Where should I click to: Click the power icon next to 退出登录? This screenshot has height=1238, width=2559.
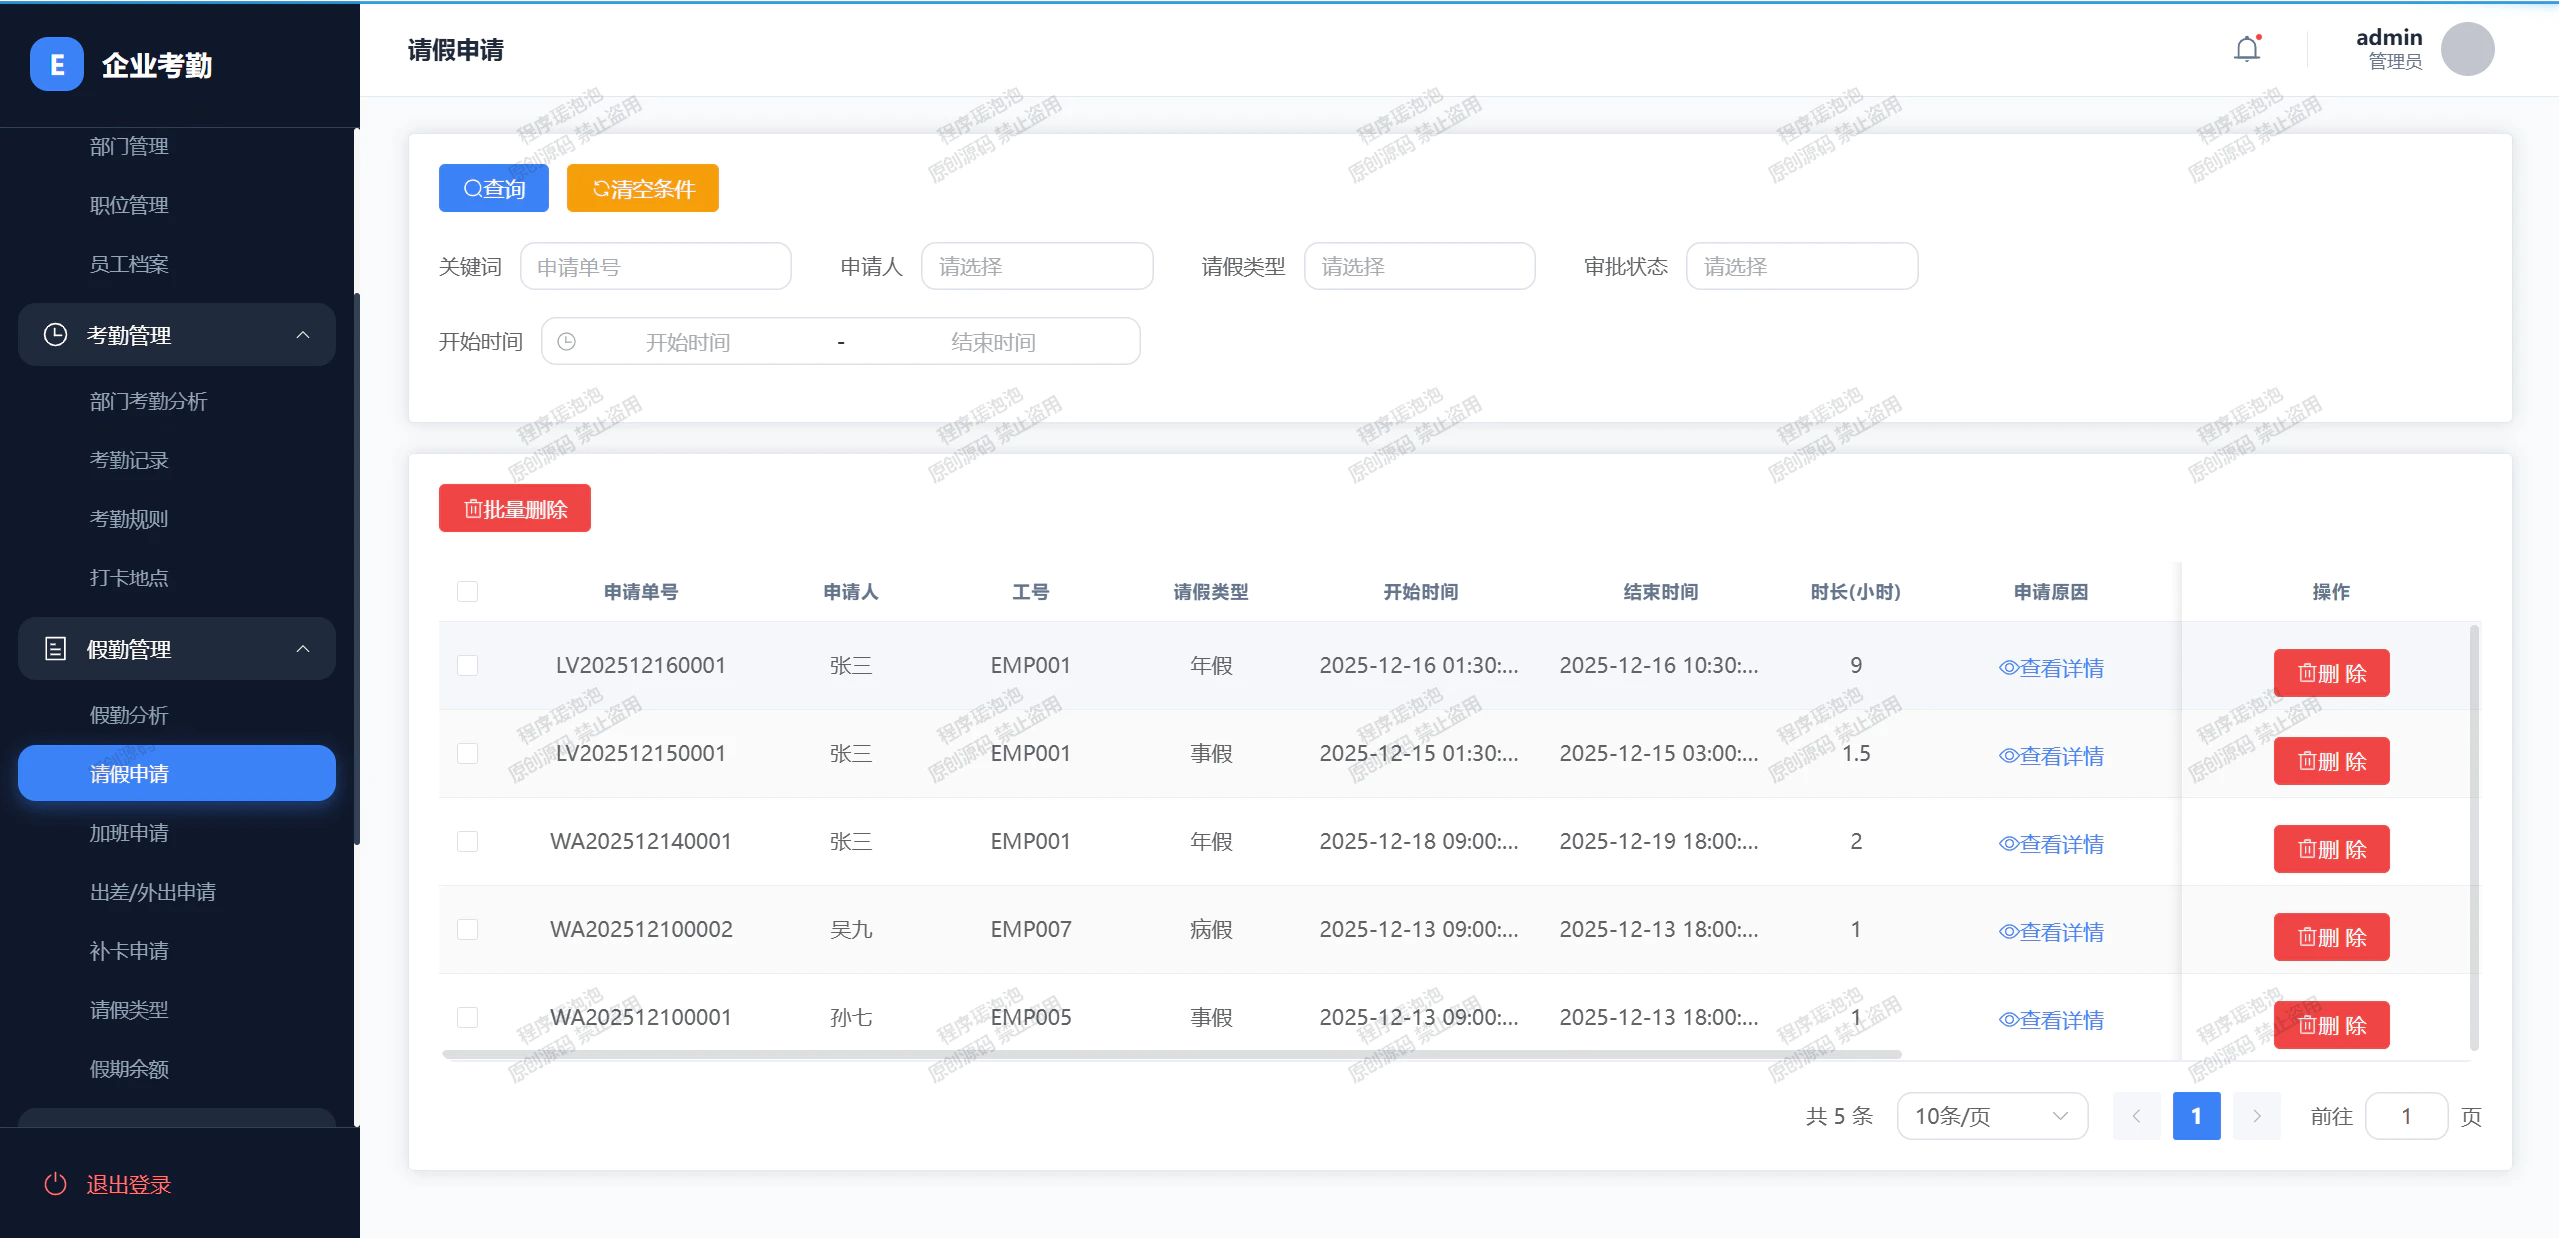point(56,1184)
